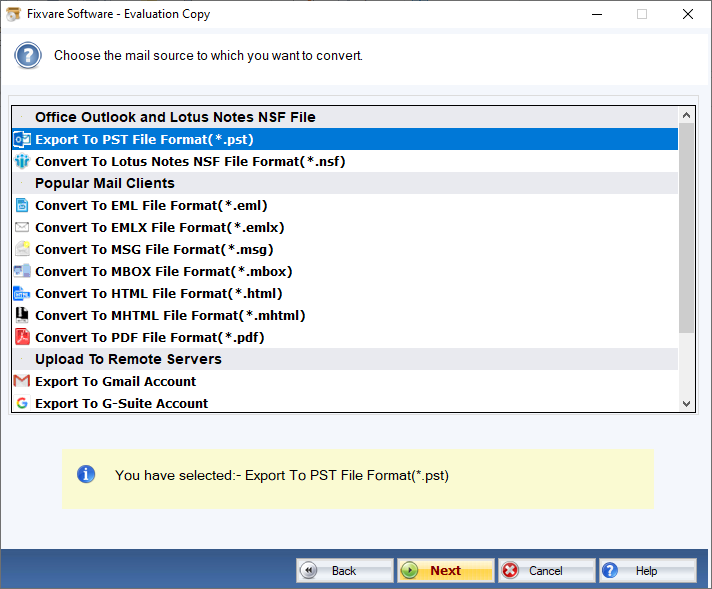This screenshot has height=589, width=712.
Task: Click the blue info icon in yellow panel
Action: pos(86,475)
